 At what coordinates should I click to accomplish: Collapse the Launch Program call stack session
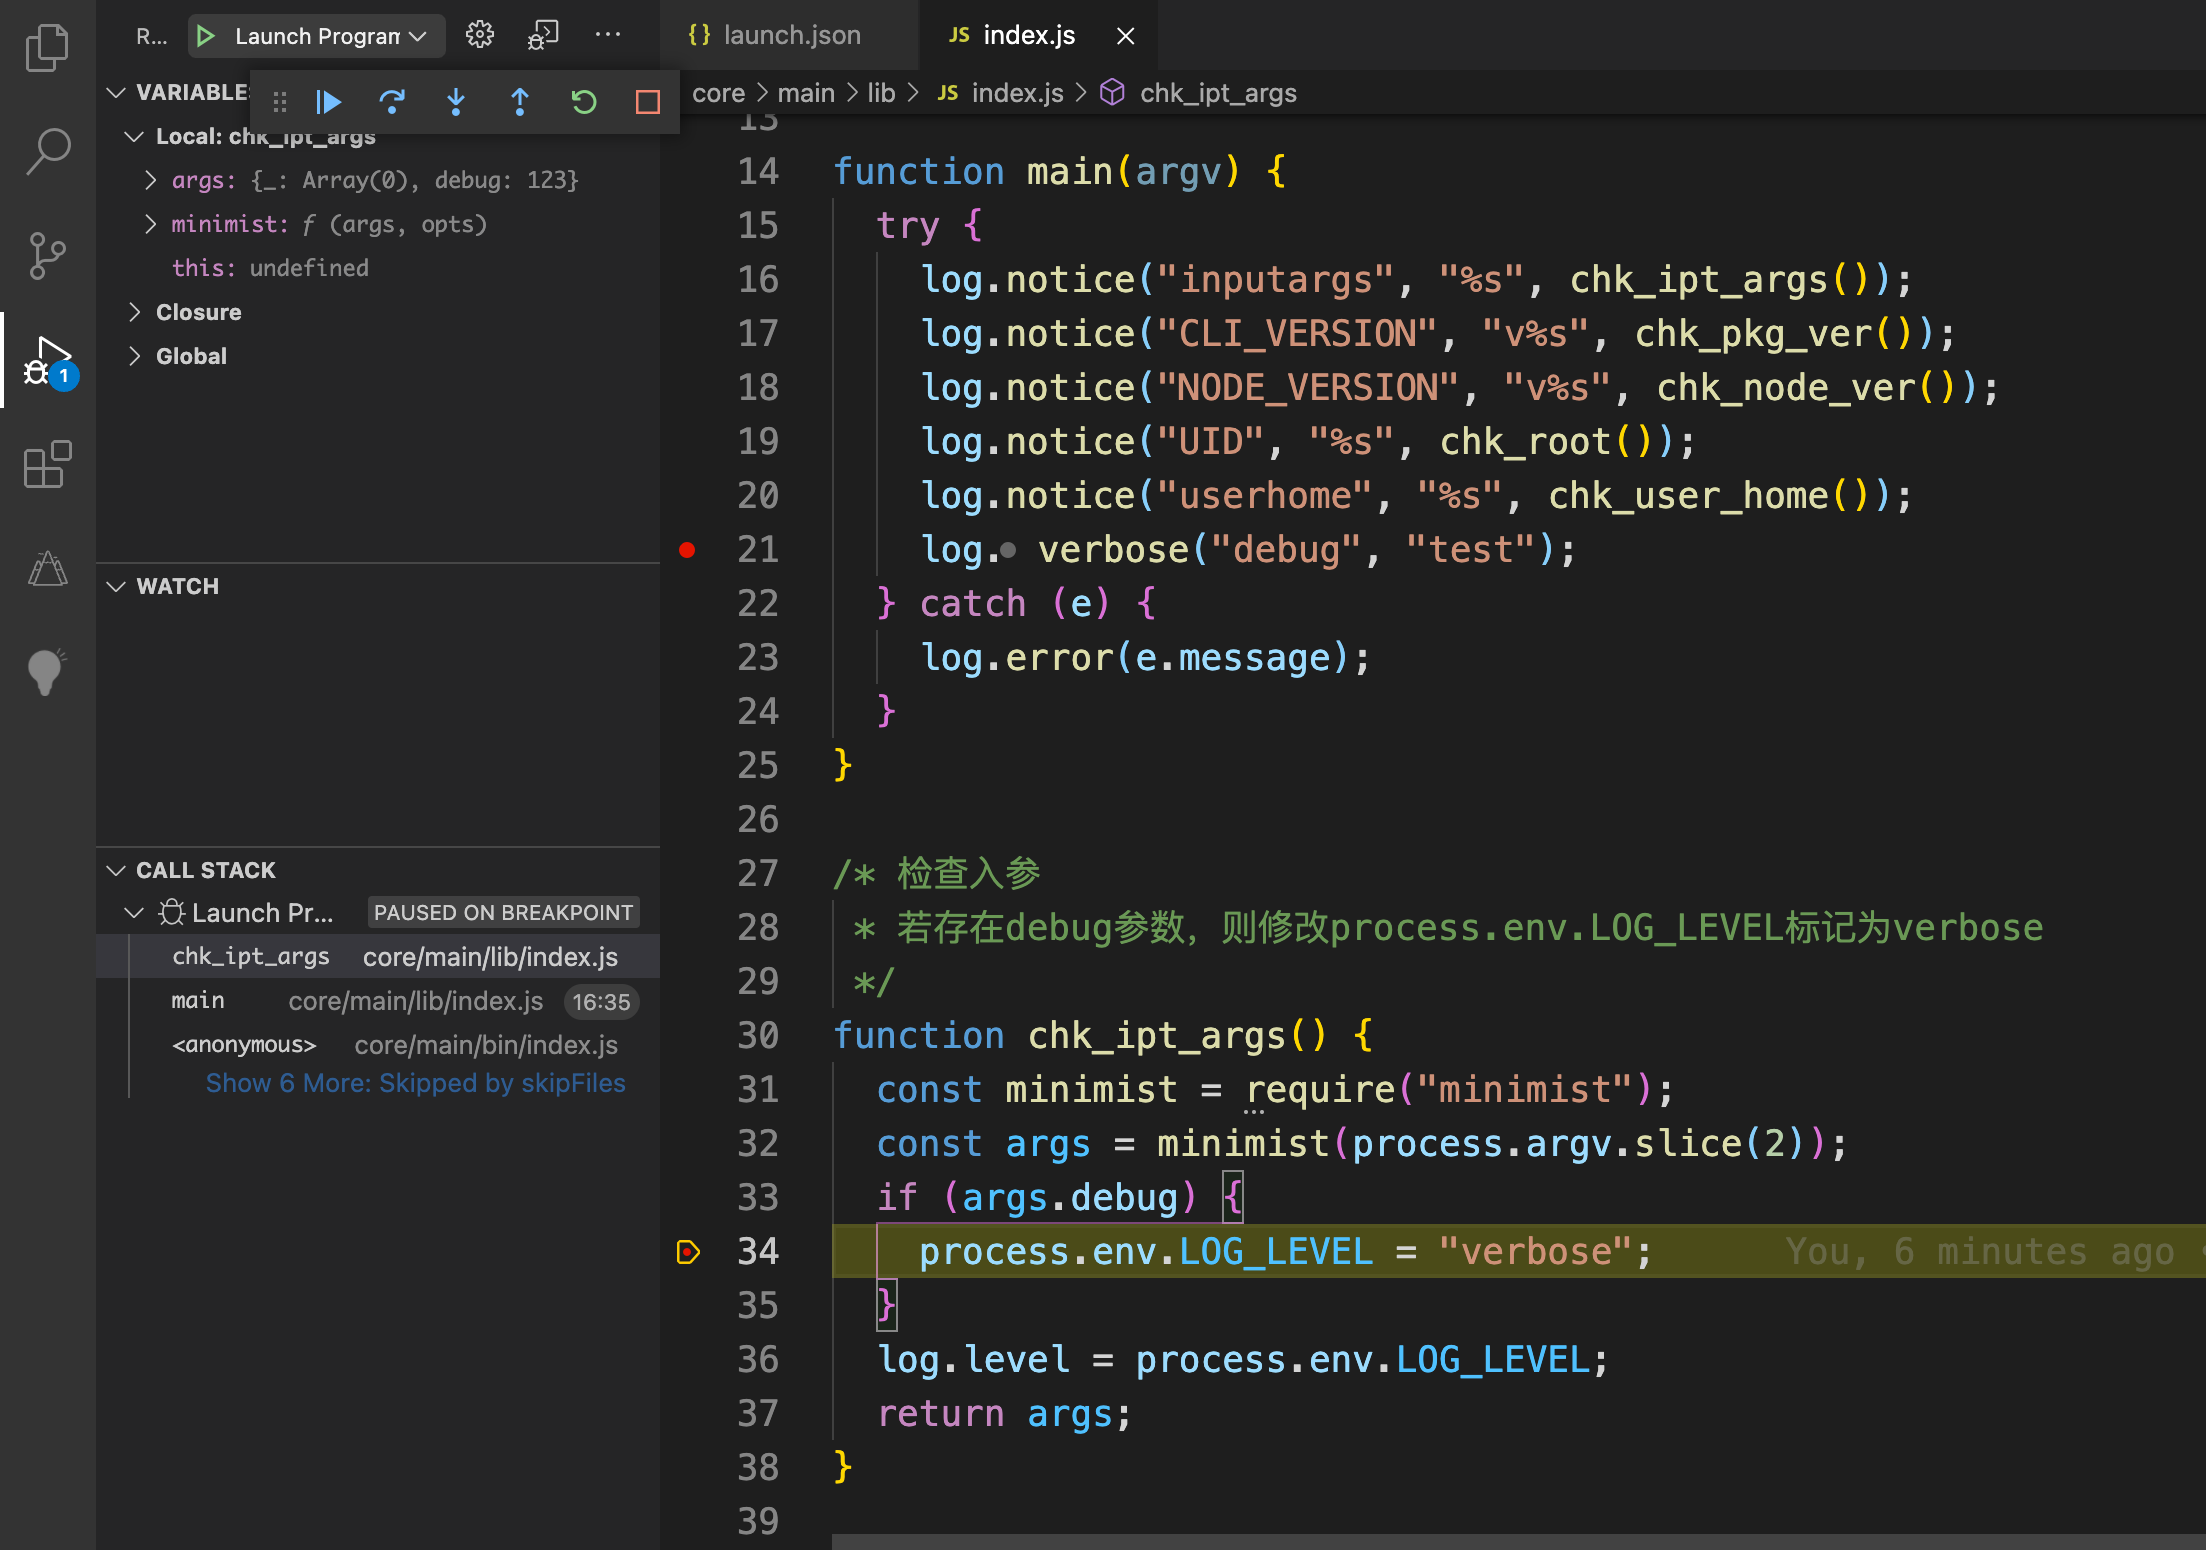(134, 912)
